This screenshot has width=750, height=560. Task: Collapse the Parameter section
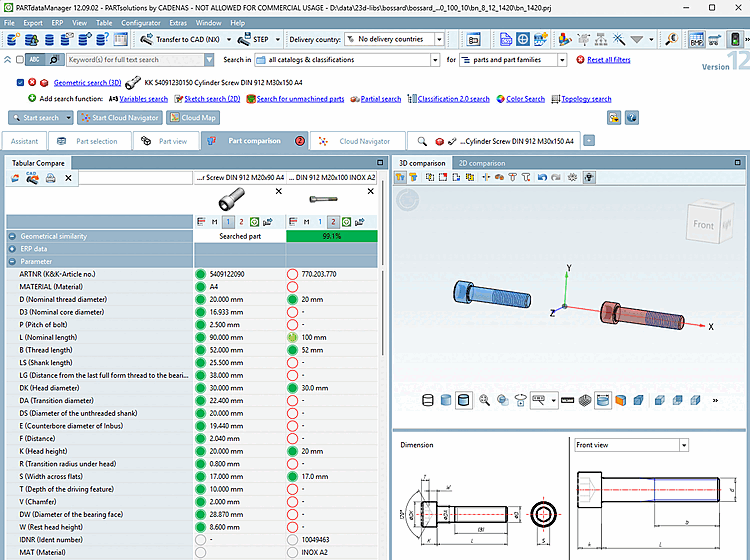(x=13, y=262)
